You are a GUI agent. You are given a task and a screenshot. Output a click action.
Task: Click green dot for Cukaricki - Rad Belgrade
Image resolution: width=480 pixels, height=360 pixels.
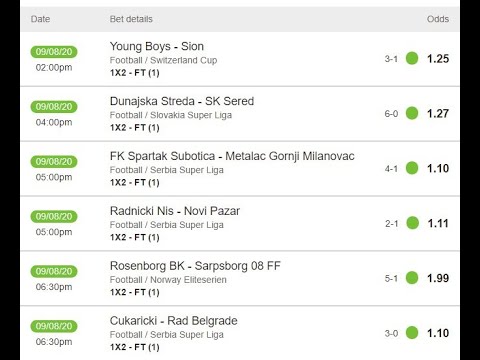(412, 333)
